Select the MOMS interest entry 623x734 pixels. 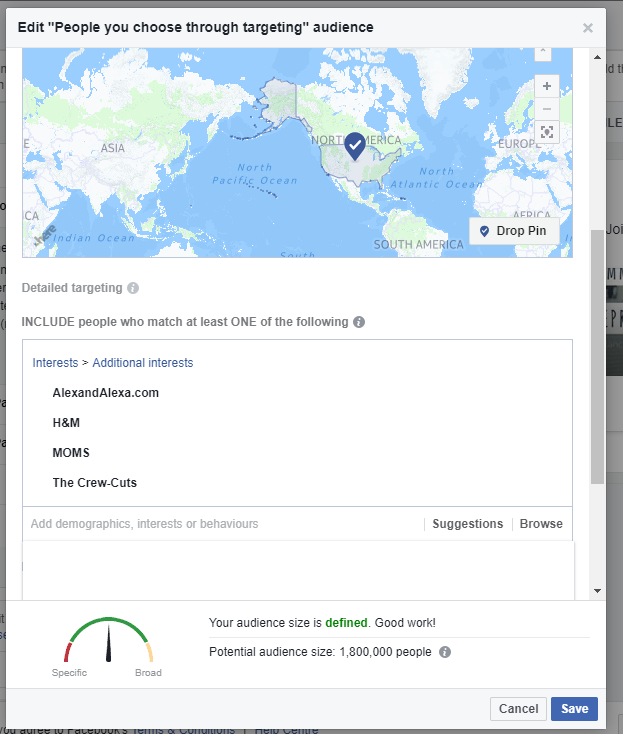click(71, 453)
